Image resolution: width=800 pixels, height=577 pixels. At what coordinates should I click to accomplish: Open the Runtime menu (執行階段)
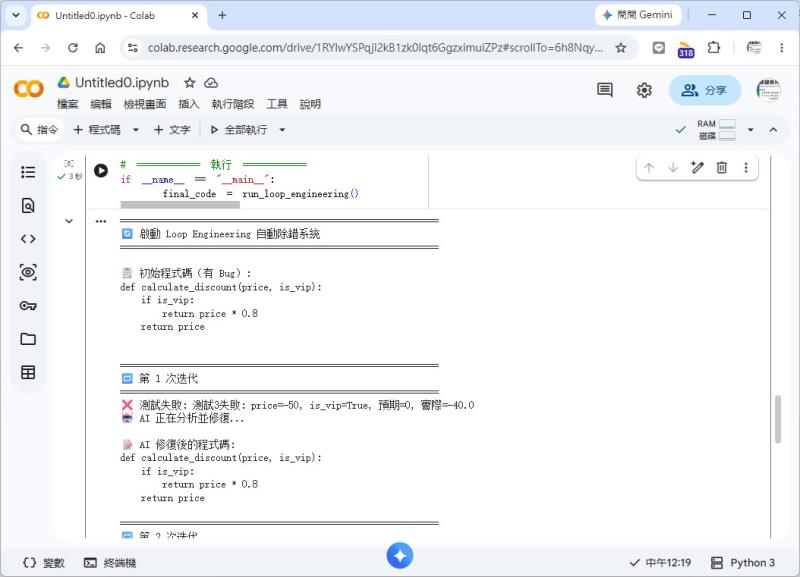233,104
